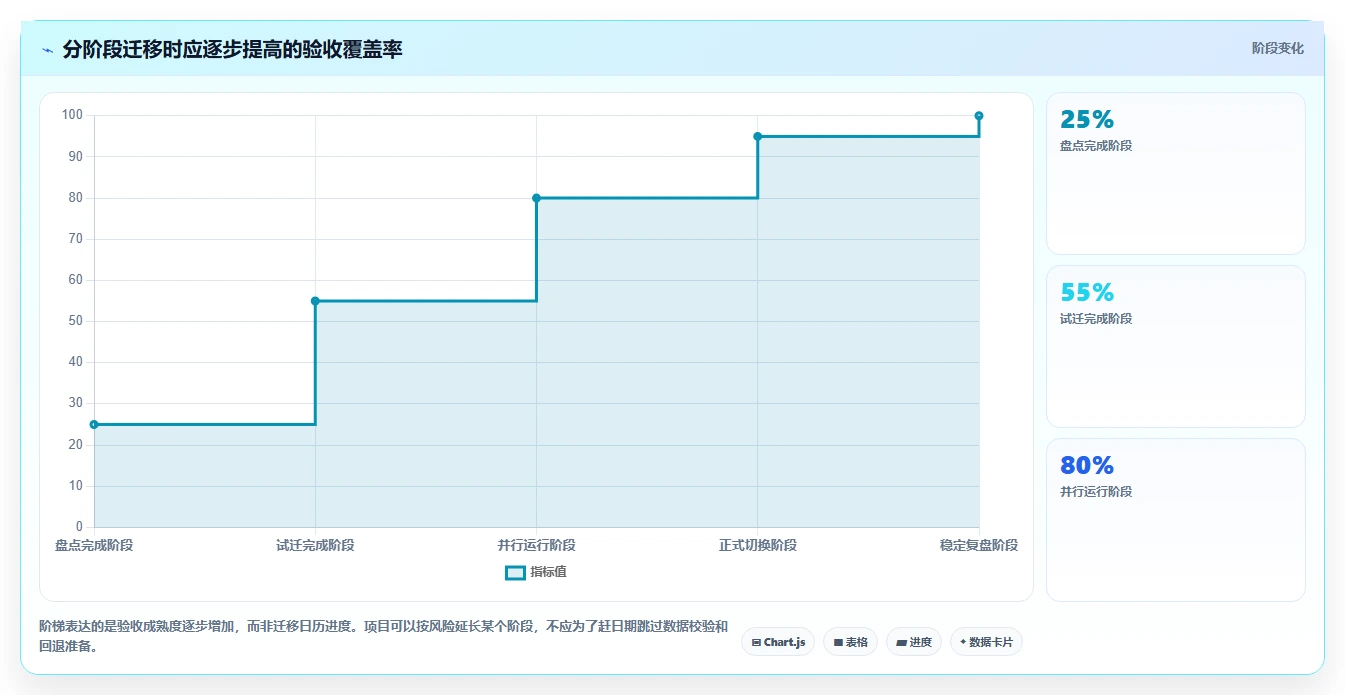Click the lightning icon beside the title
This screenshot has width=1345, height=695.
pyautogui.click(x=48, y=50)
